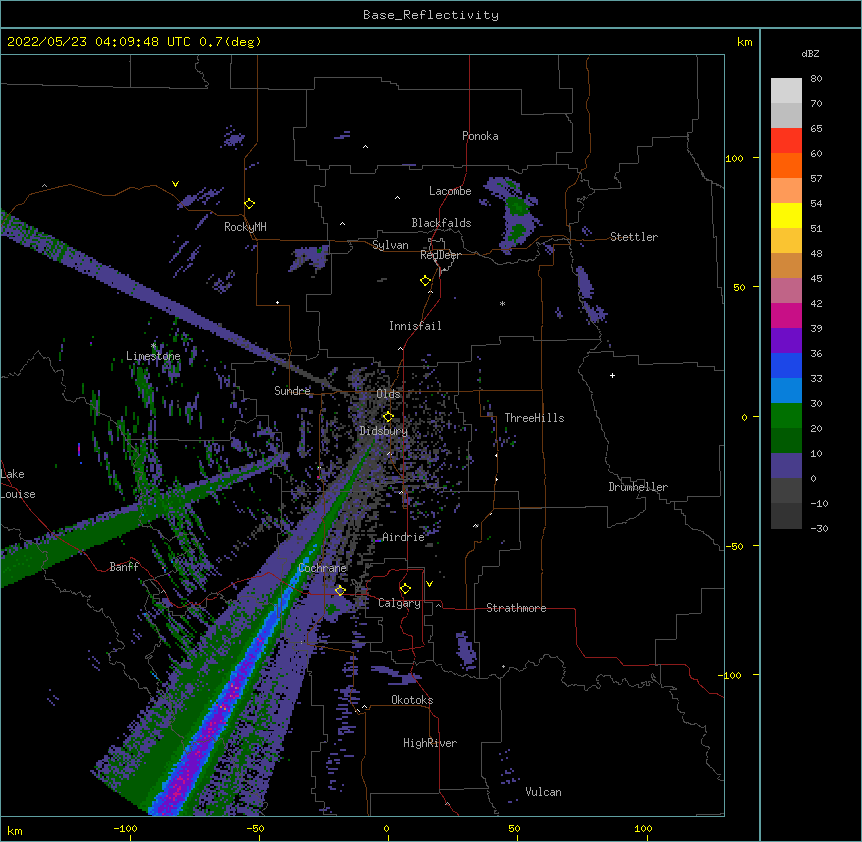
Task: Click the yellow diamond marker above Calgary label
Action: point(405,589)
